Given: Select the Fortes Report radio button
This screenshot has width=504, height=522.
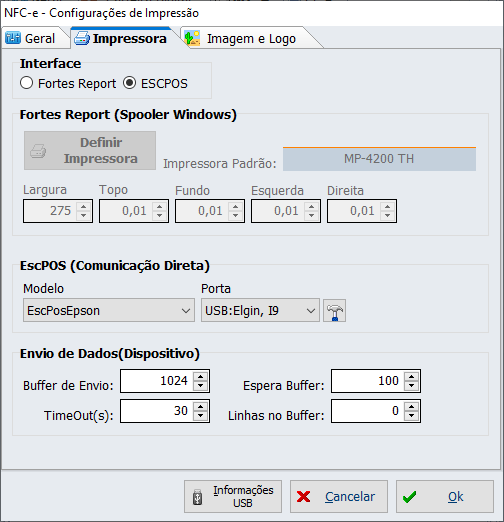Looking at the screenshot, I should pos(26,83).
